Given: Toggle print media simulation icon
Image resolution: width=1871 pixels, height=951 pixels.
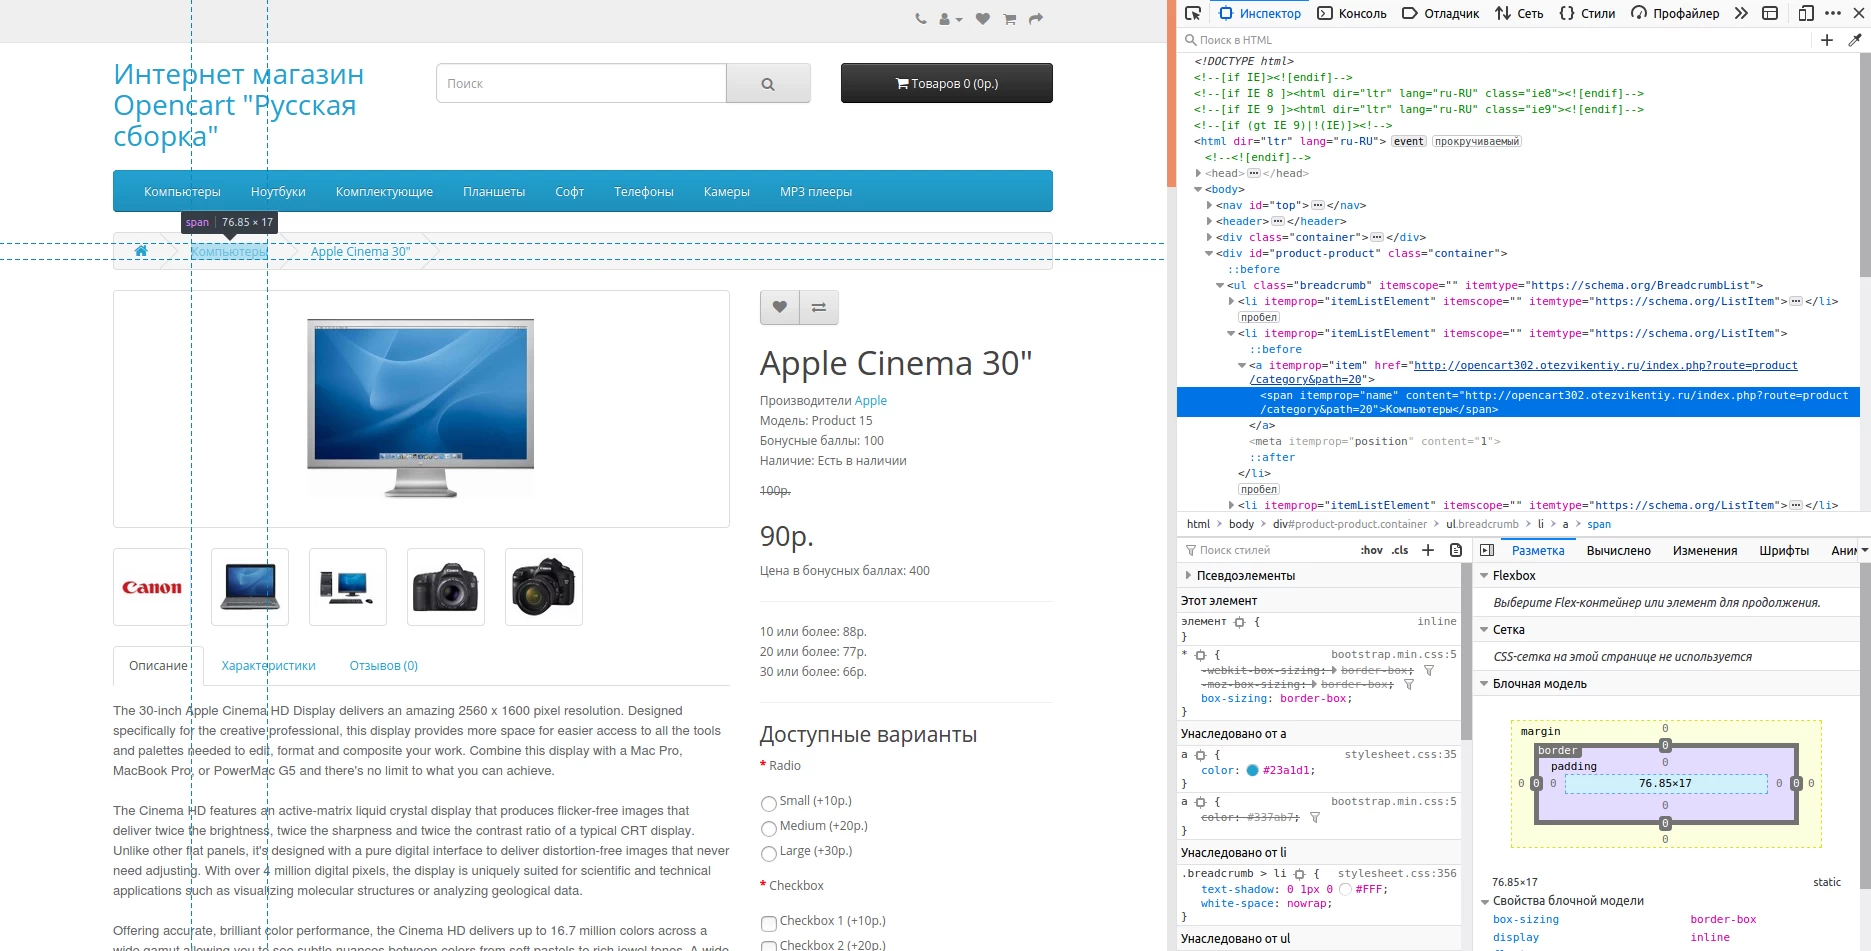Looking at the screenshot, I should click(x=1456, y=550).
